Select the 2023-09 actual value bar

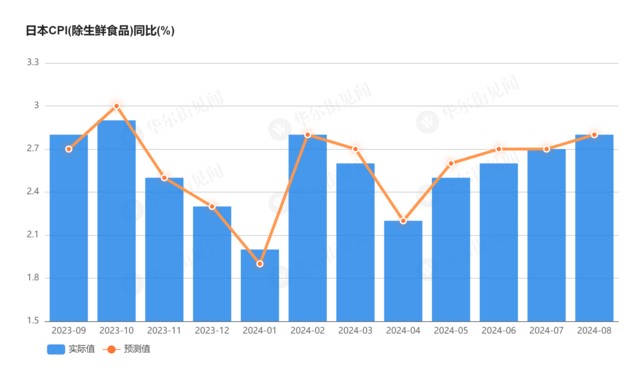pyautogui.click(x=69, y=228)
